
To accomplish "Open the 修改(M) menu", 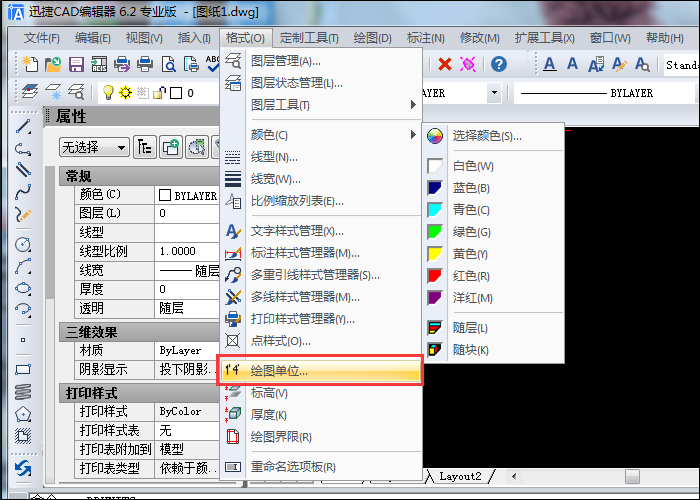I will 479,38.
